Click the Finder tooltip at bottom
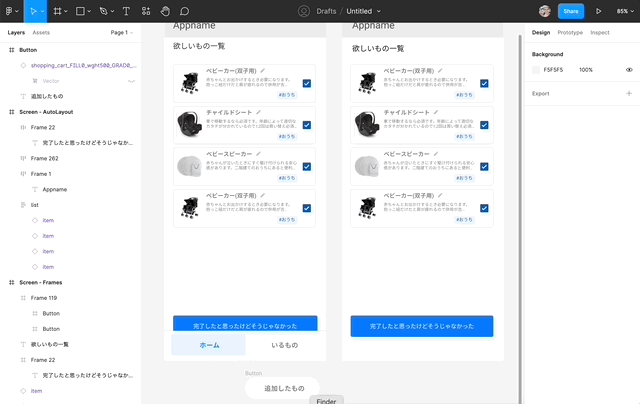This screenshot has height=404, width=640. tap(327, 400)
